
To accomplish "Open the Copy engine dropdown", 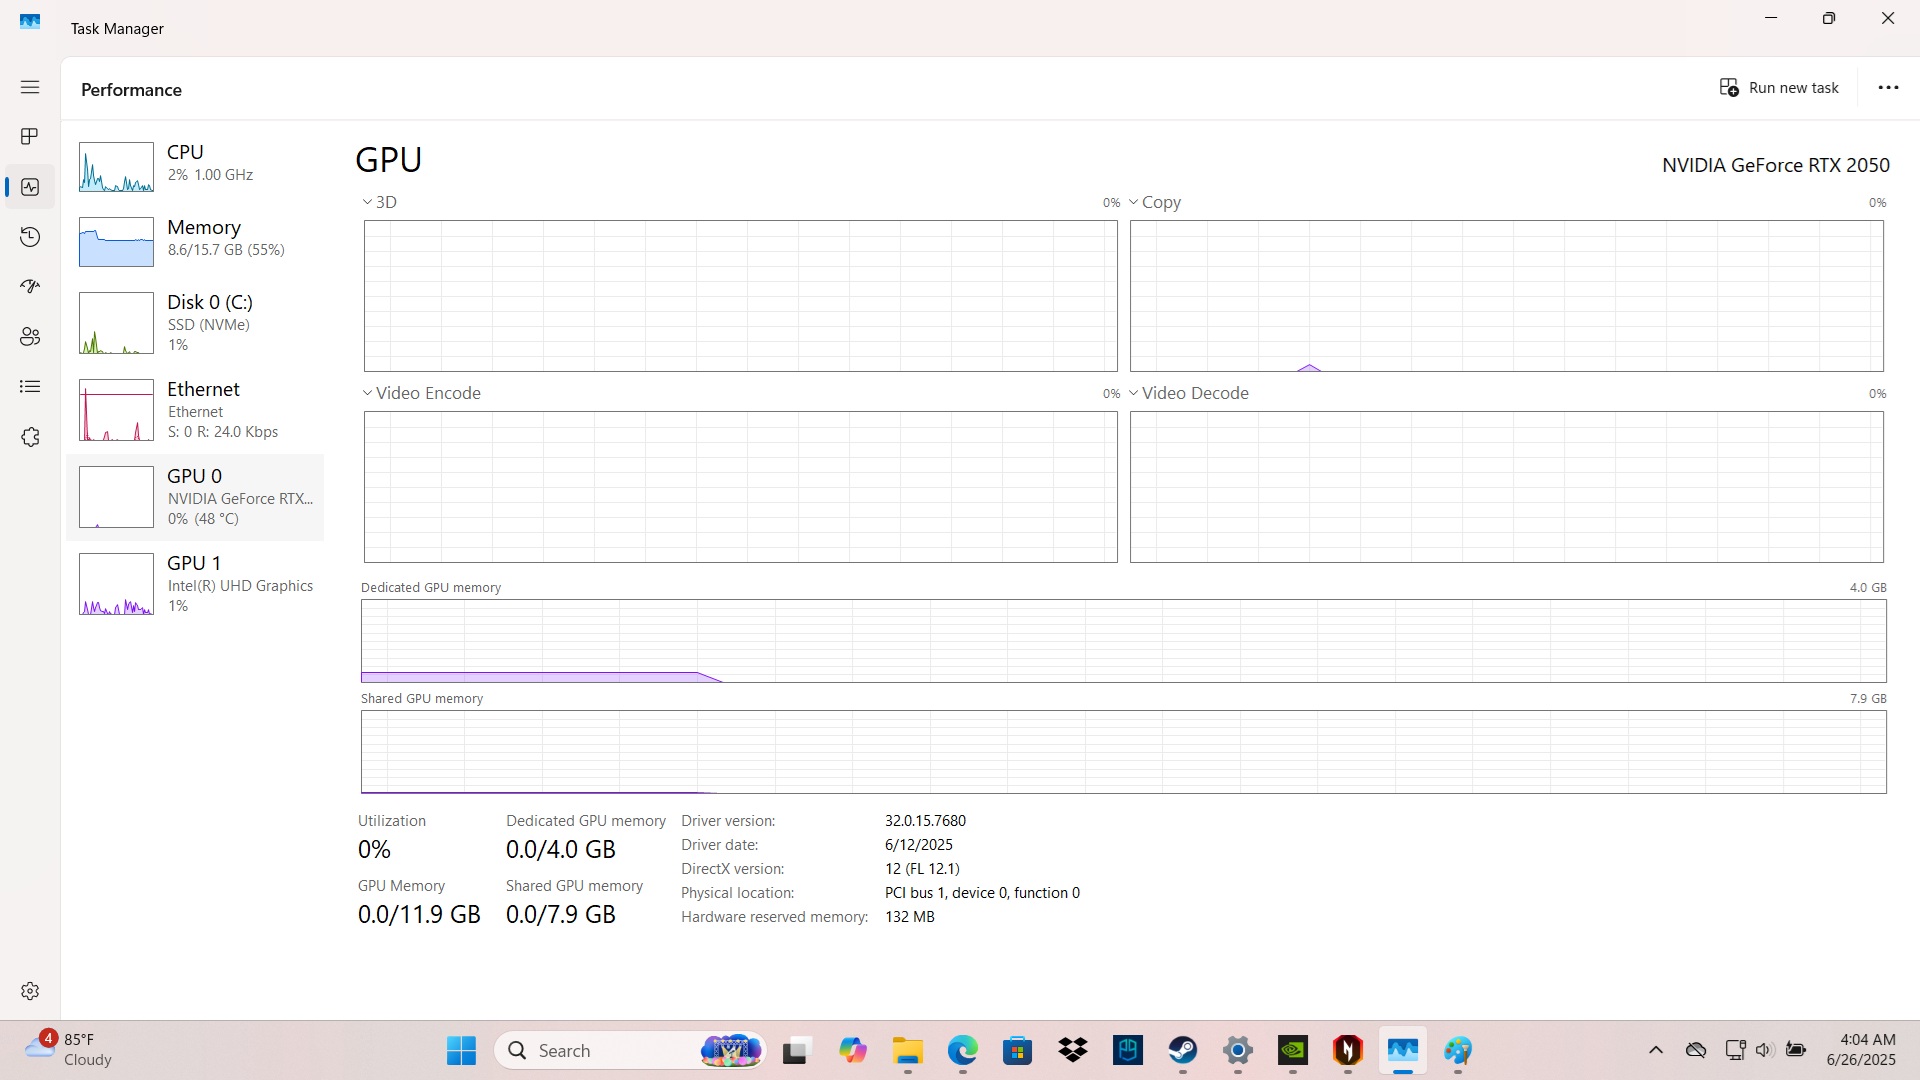I will [1155, 202].
